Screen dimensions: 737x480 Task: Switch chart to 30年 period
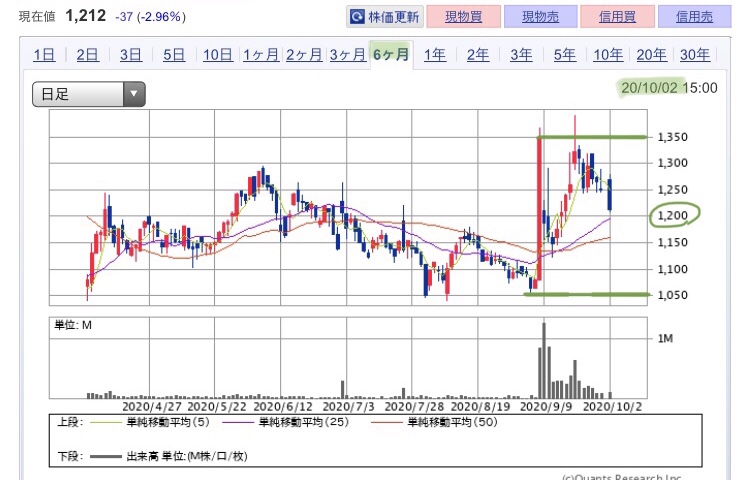pos(695,55)
